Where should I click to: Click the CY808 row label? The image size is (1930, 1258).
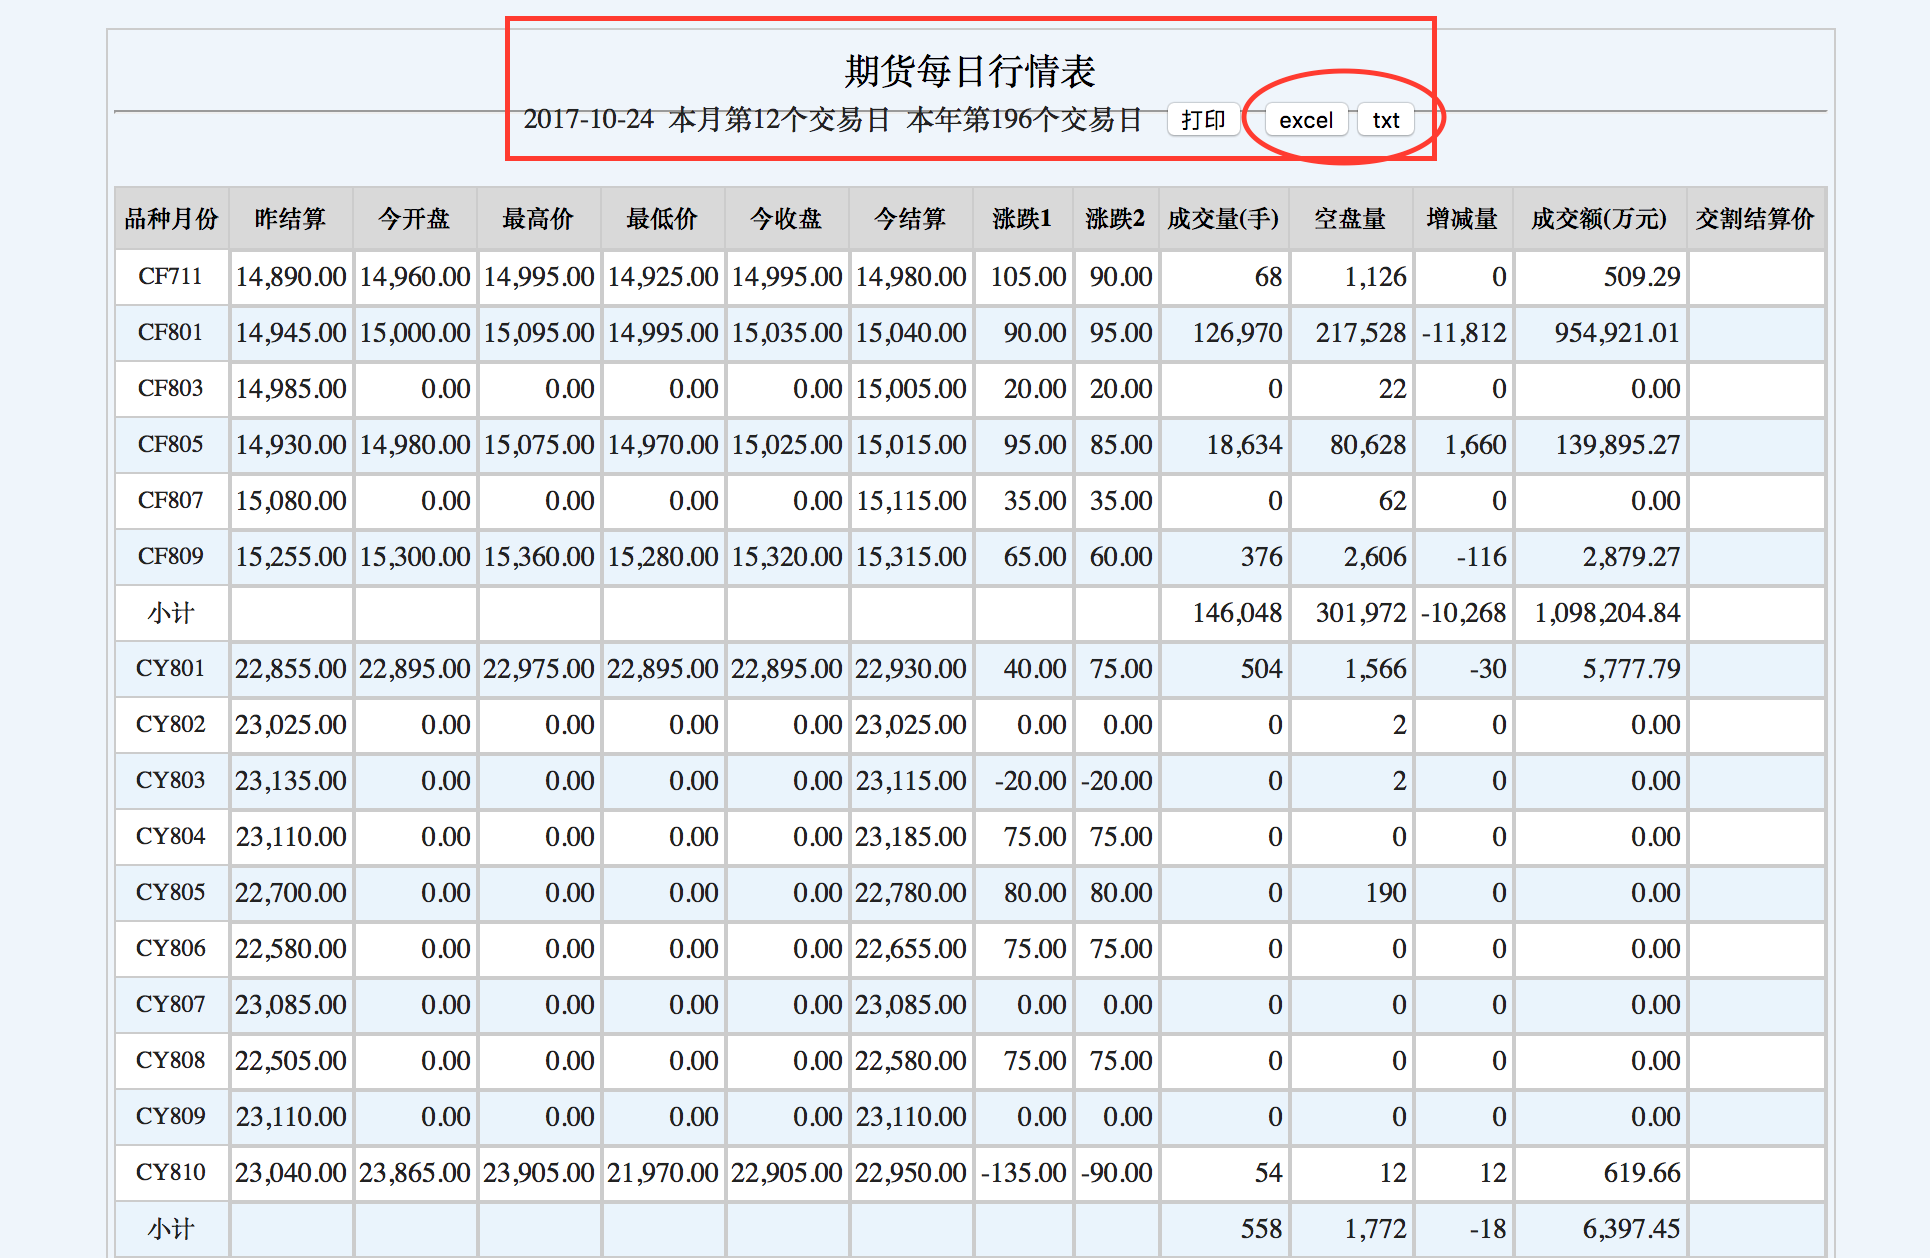[x=171, y=1060]
